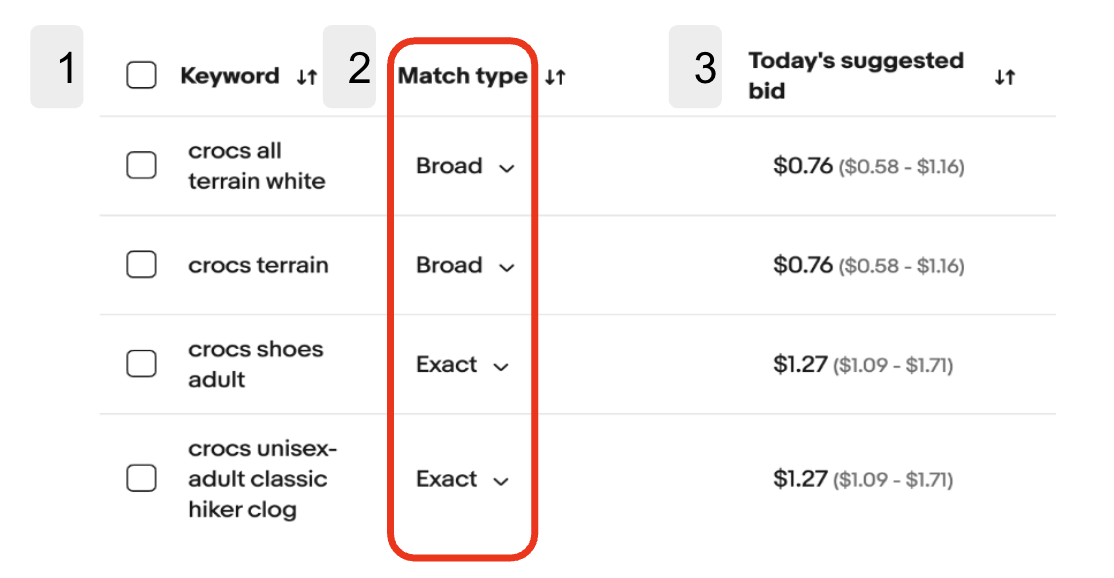This screenshot has height=578, width=1114.
Task: Check the 'crocs all terrain white' checkbox
Action: coord(141,166)
